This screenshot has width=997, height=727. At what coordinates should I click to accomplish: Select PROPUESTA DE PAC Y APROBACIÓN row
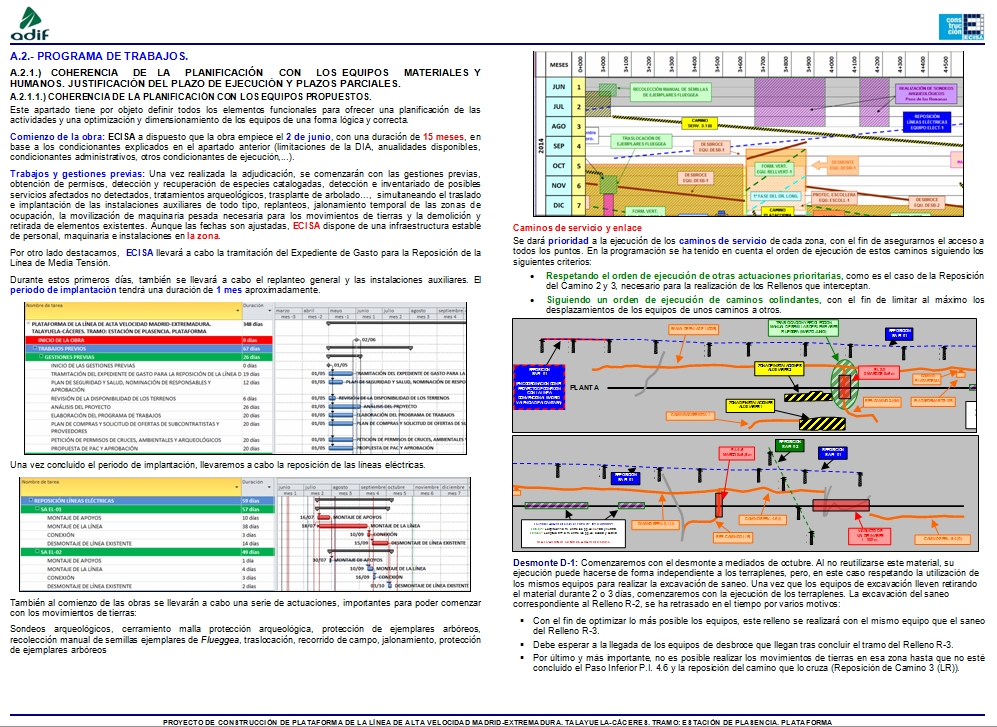click(x=149, y=448)
